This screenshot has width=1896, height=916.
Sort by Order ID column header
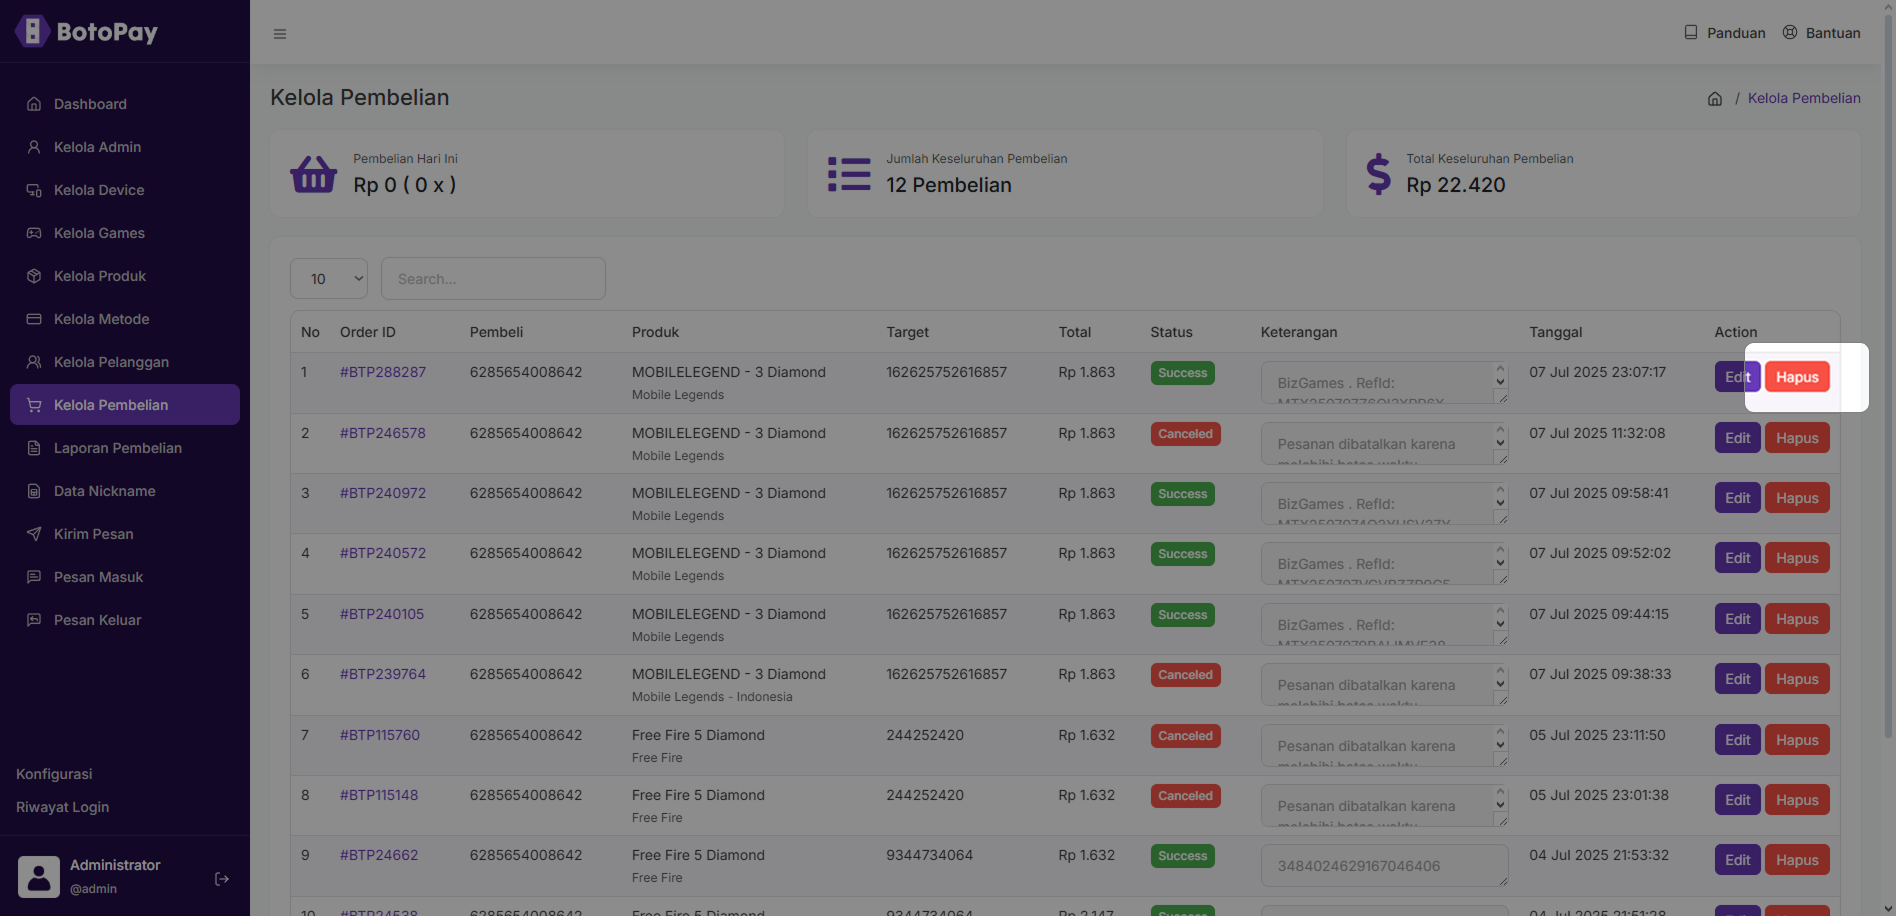point(368,332)
